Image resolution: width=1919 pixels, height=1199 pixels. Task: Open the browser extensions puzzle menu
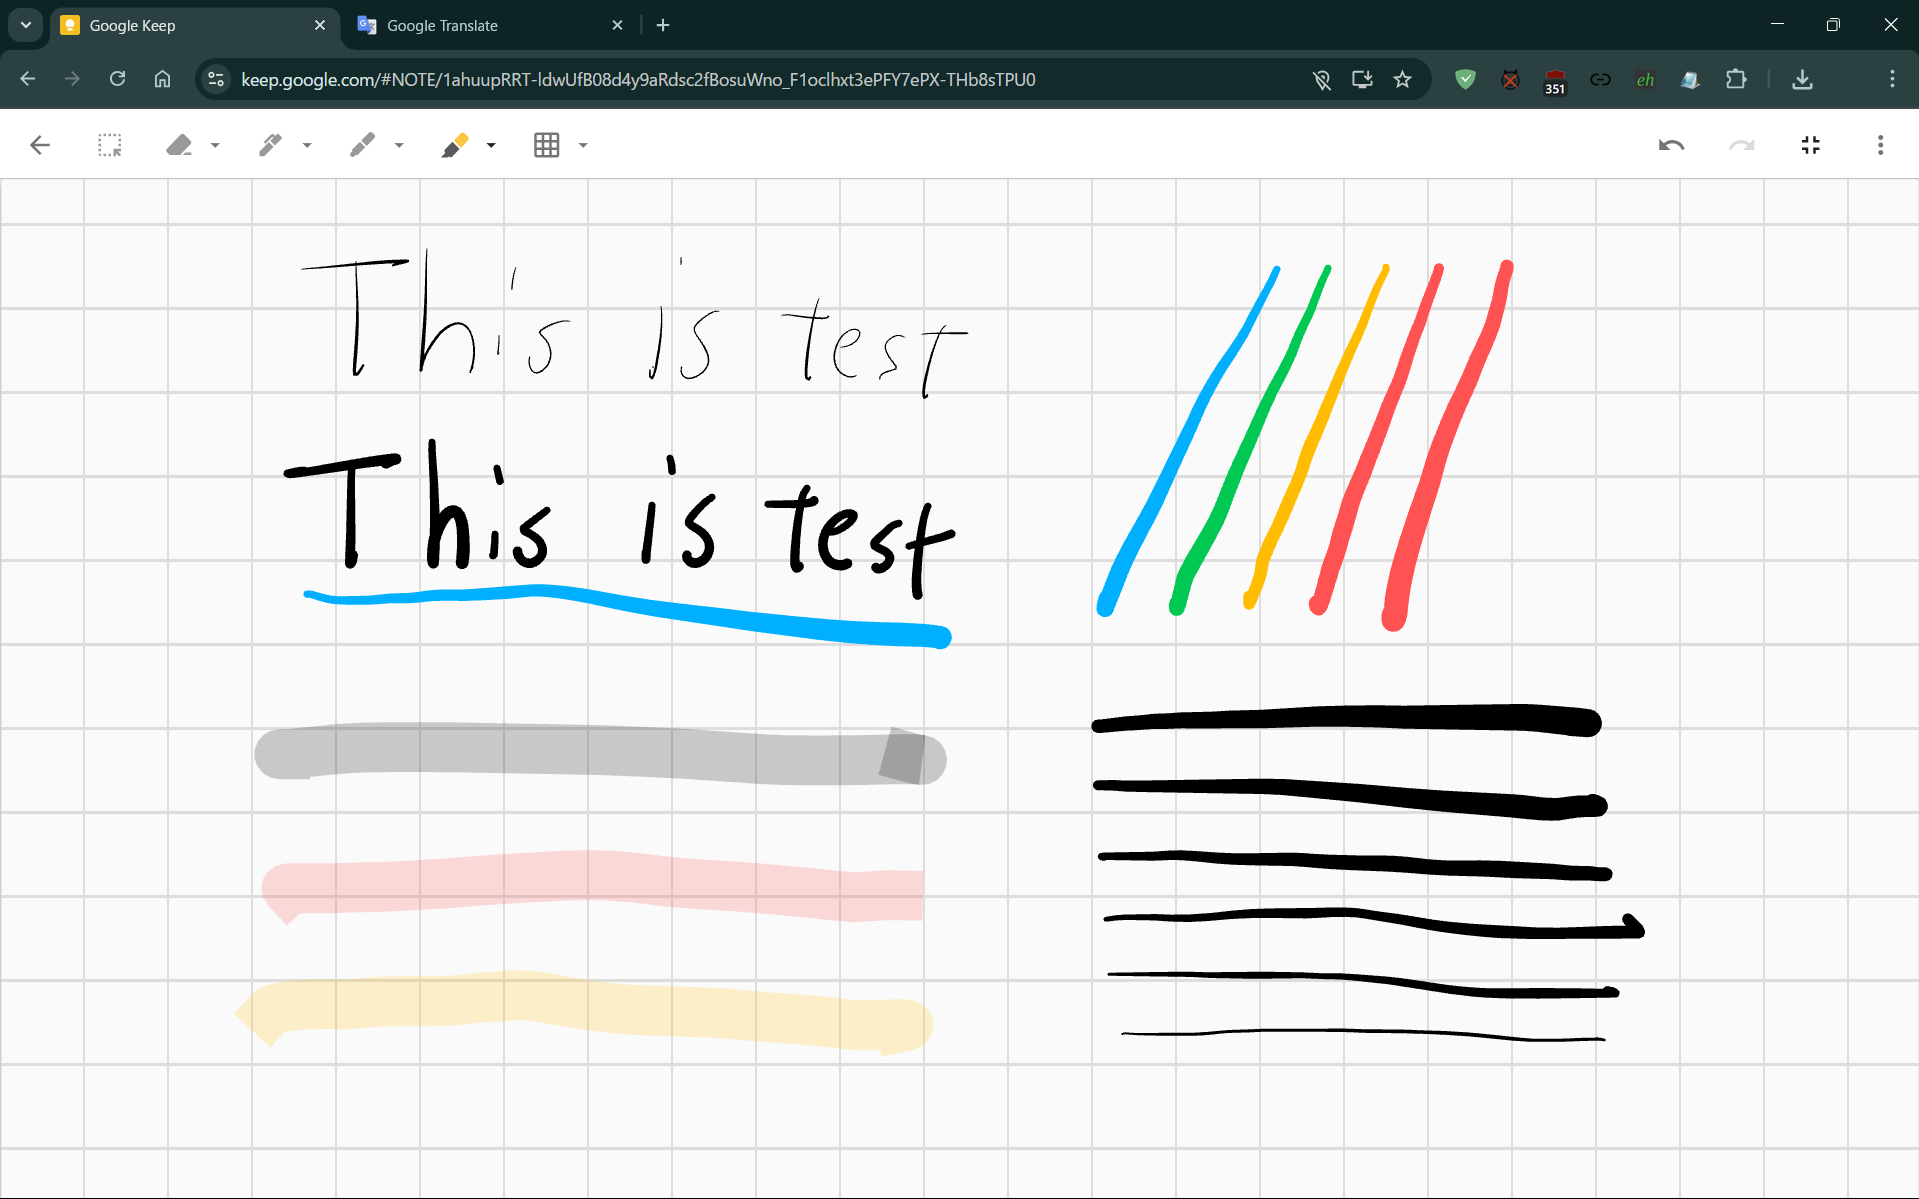point(1736,79)
